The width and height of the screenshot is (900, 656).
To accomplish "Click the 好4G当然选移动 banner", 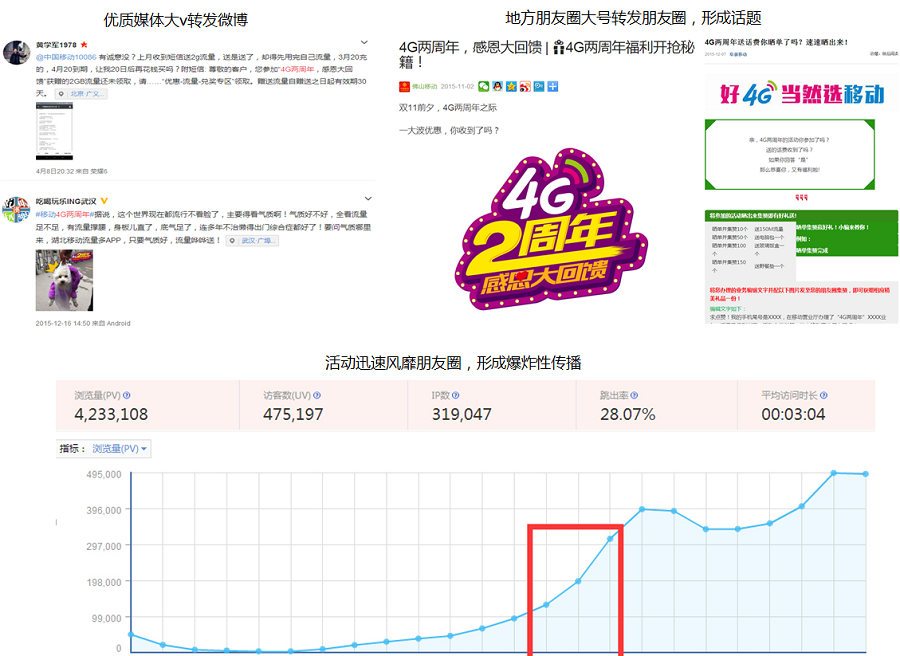I will tap(802, 94).
